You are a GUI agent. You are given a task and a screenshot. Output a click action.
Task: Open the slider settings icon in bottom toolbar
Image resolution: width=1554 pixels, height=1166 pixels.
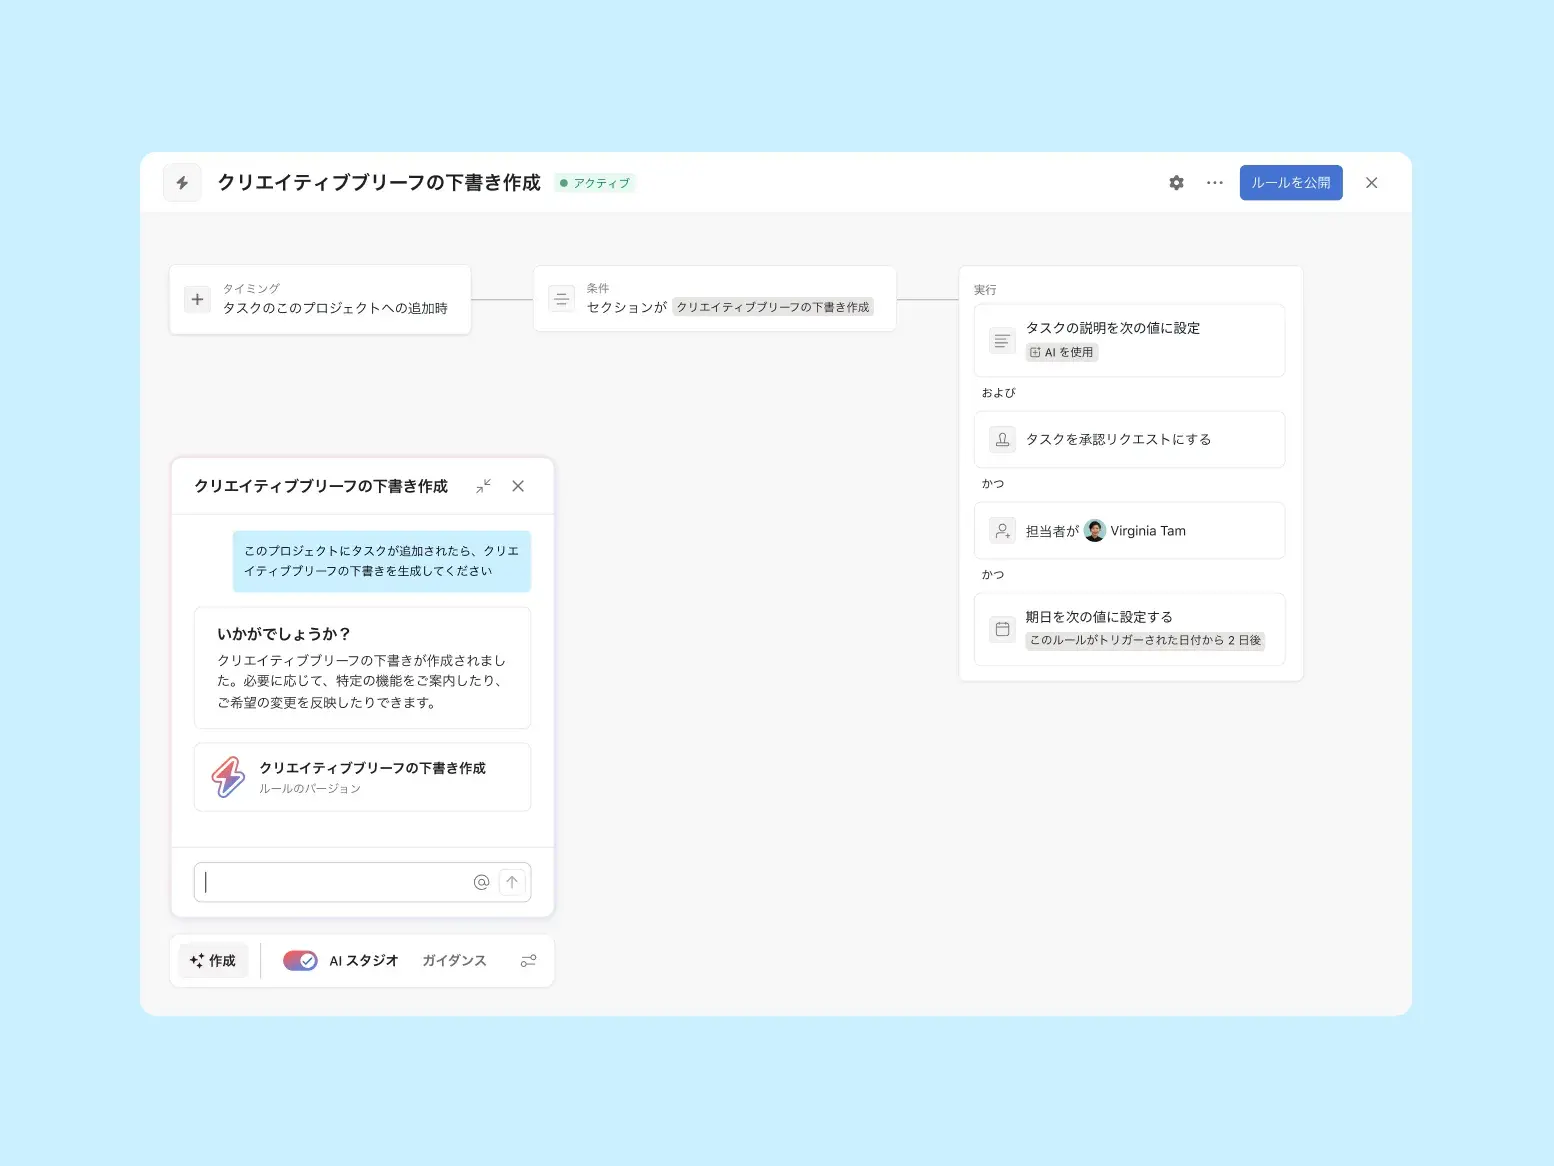tap(528, 961)
